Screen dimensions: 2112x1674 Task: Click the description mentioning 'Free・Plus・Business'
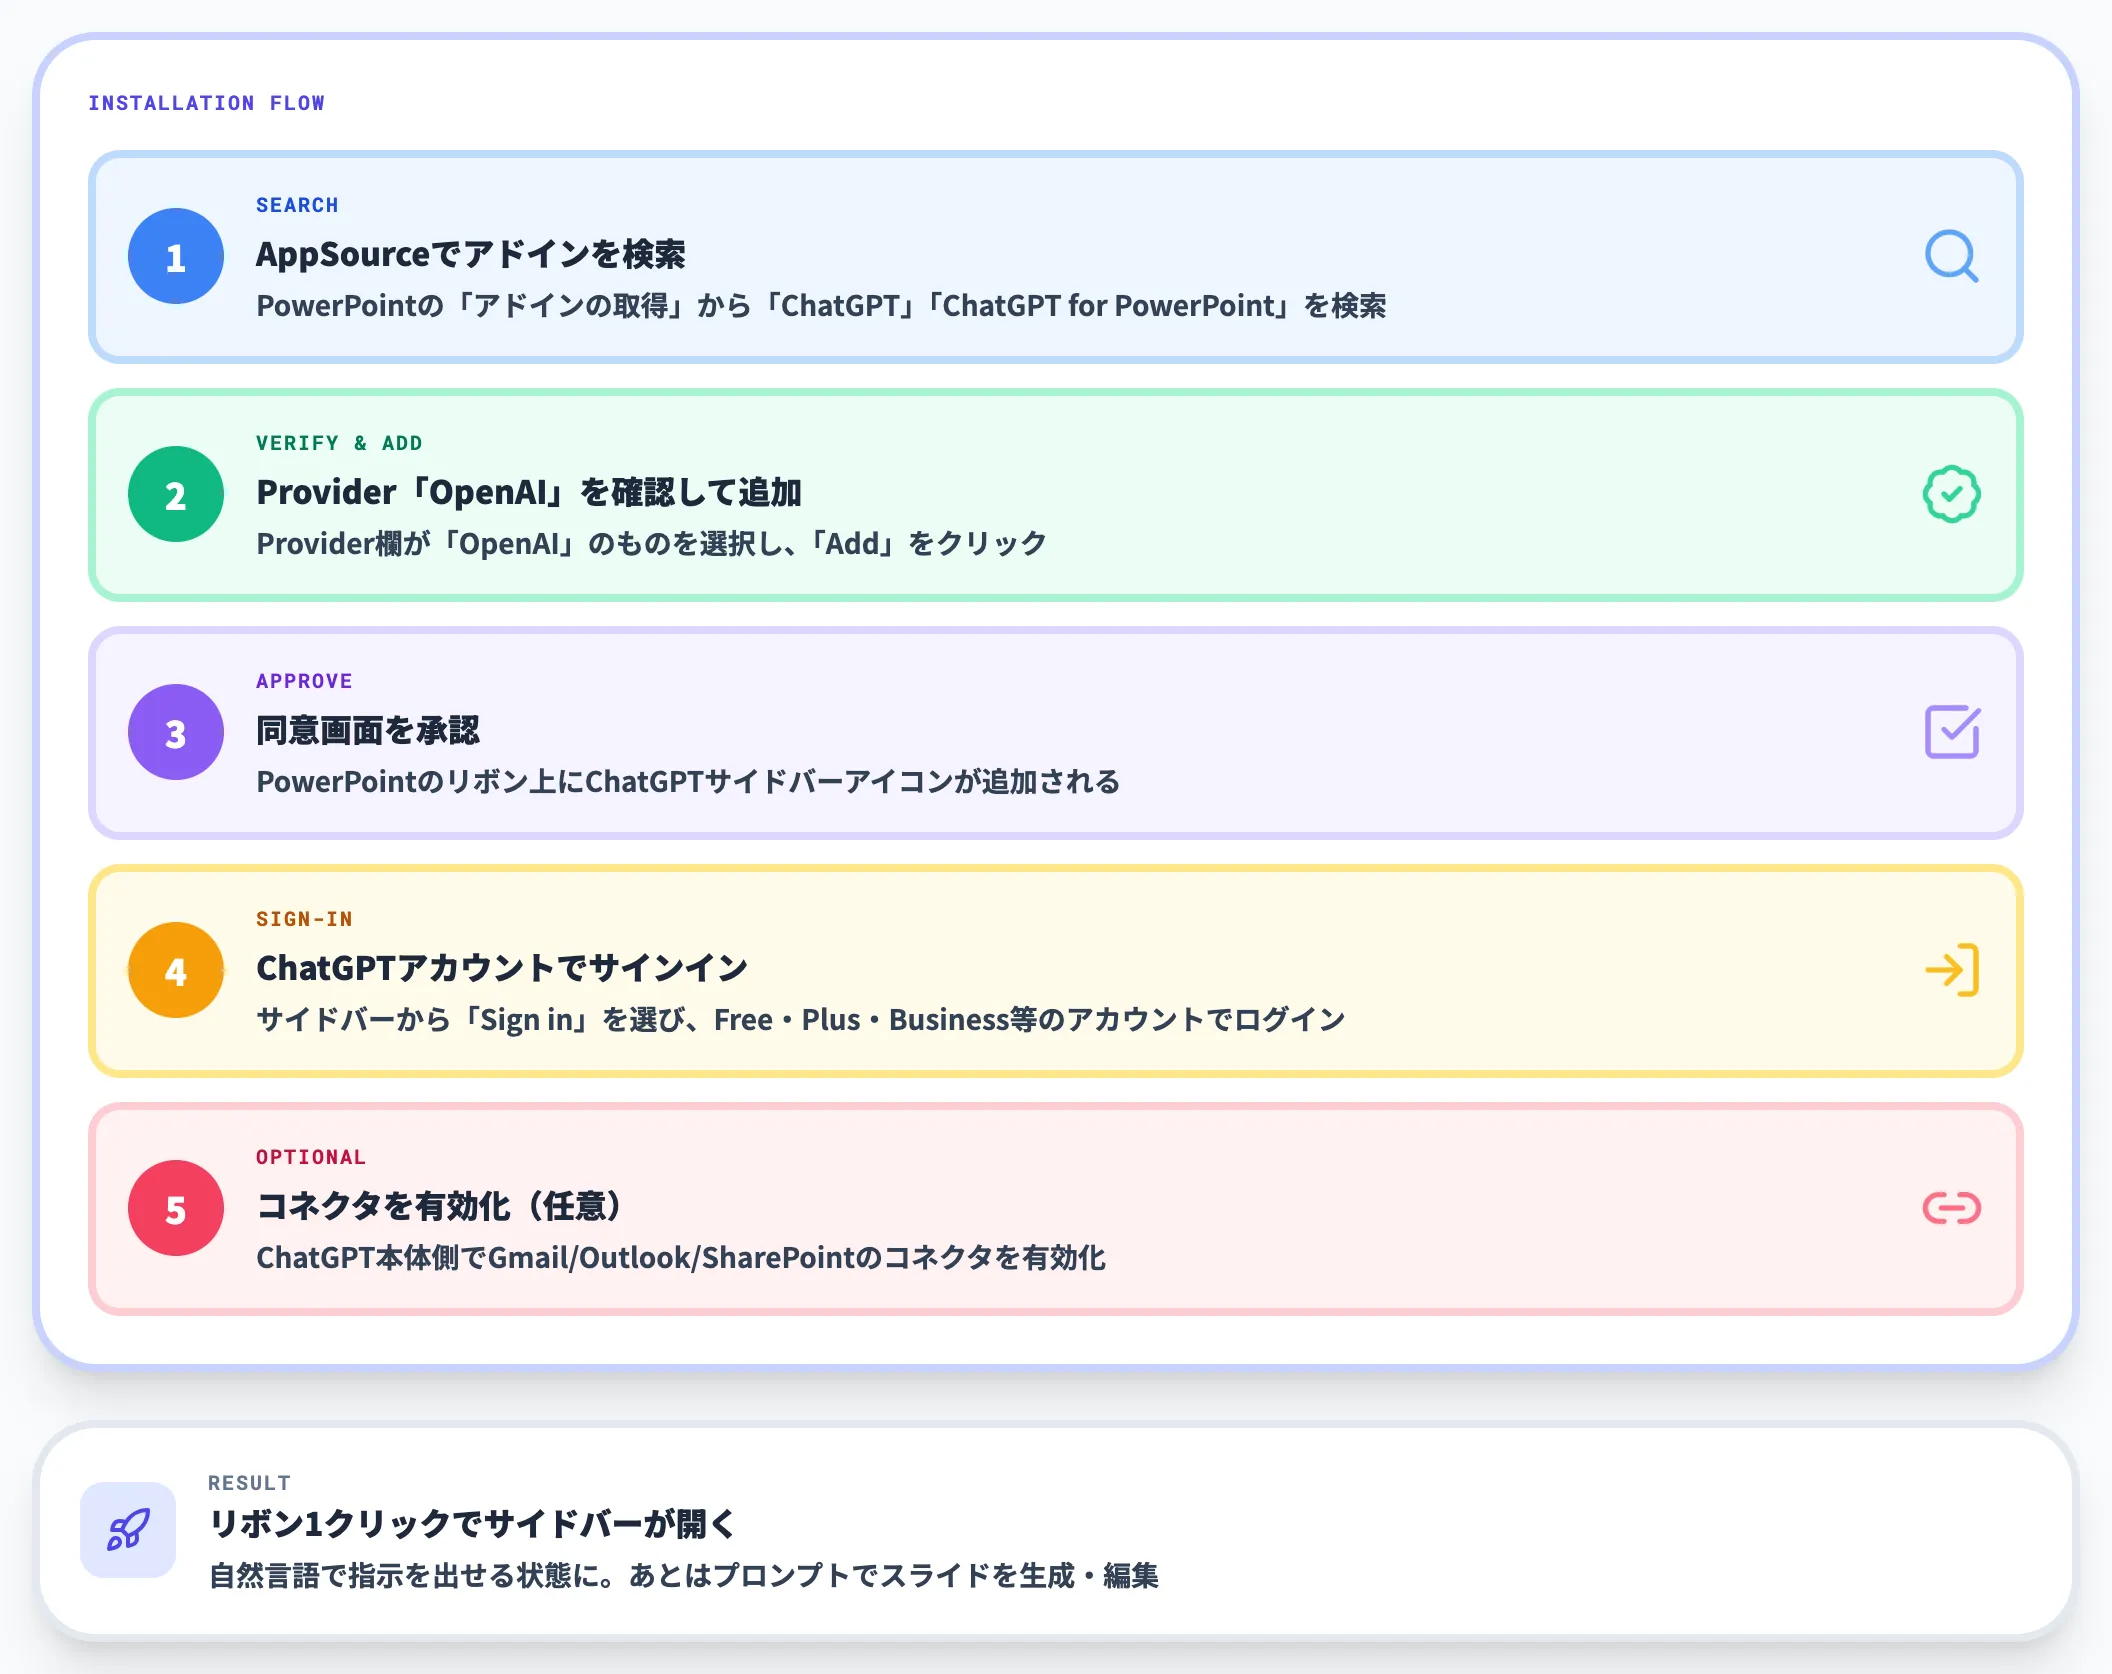(x=800, y=1020)
